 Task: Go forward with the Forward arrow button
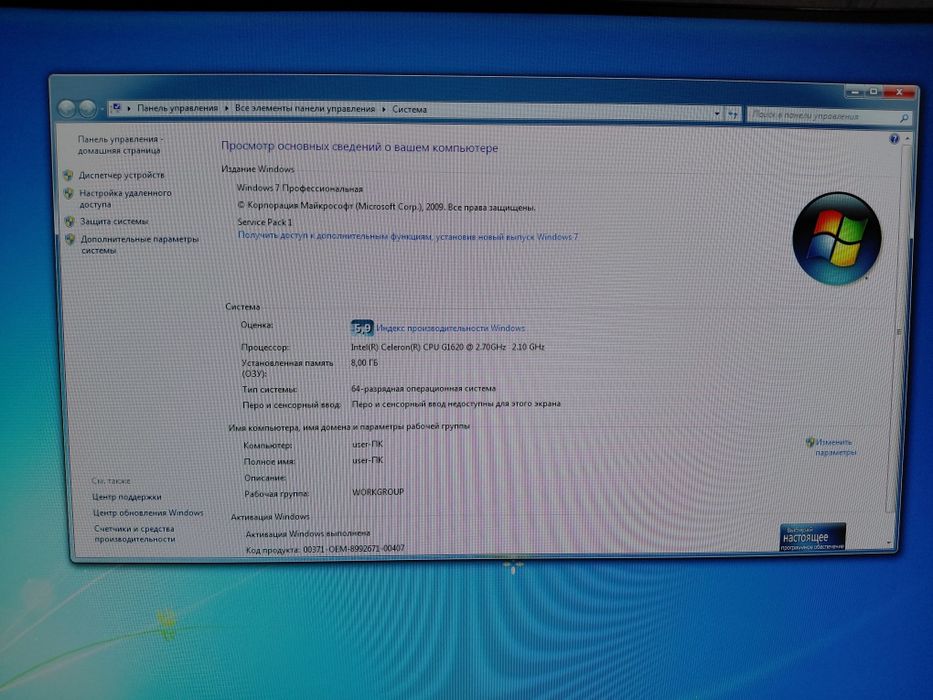(87, 108)
